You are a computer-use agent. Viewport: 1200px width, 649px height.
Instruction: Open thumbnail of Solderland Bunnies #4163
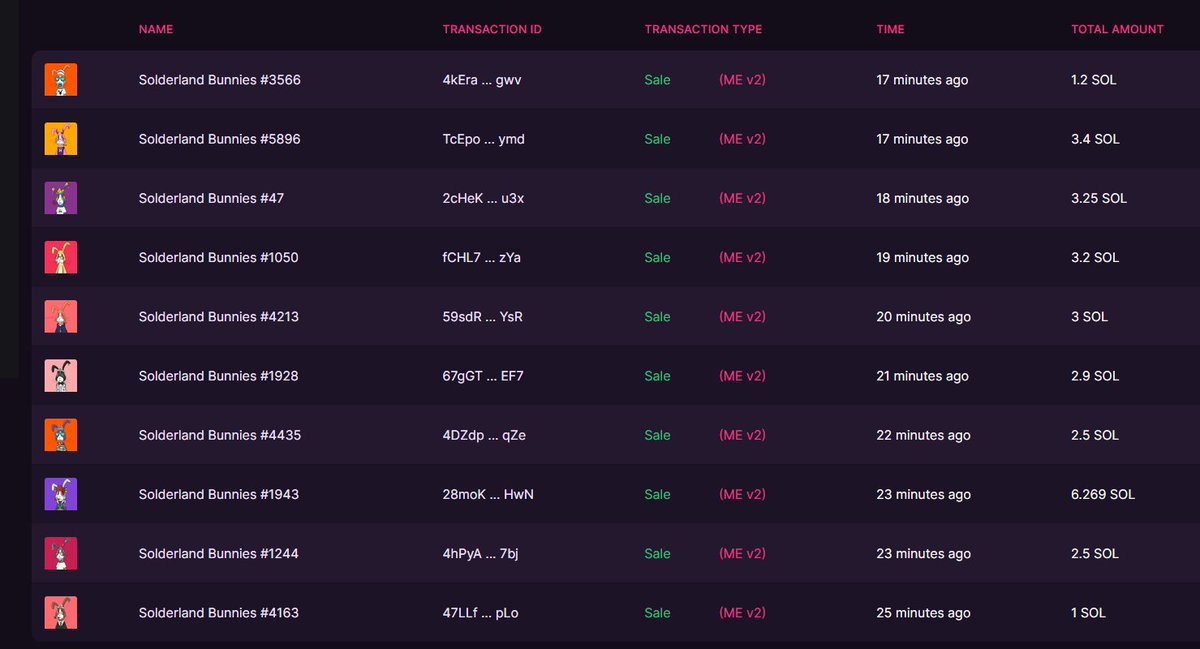pos(61,612)
